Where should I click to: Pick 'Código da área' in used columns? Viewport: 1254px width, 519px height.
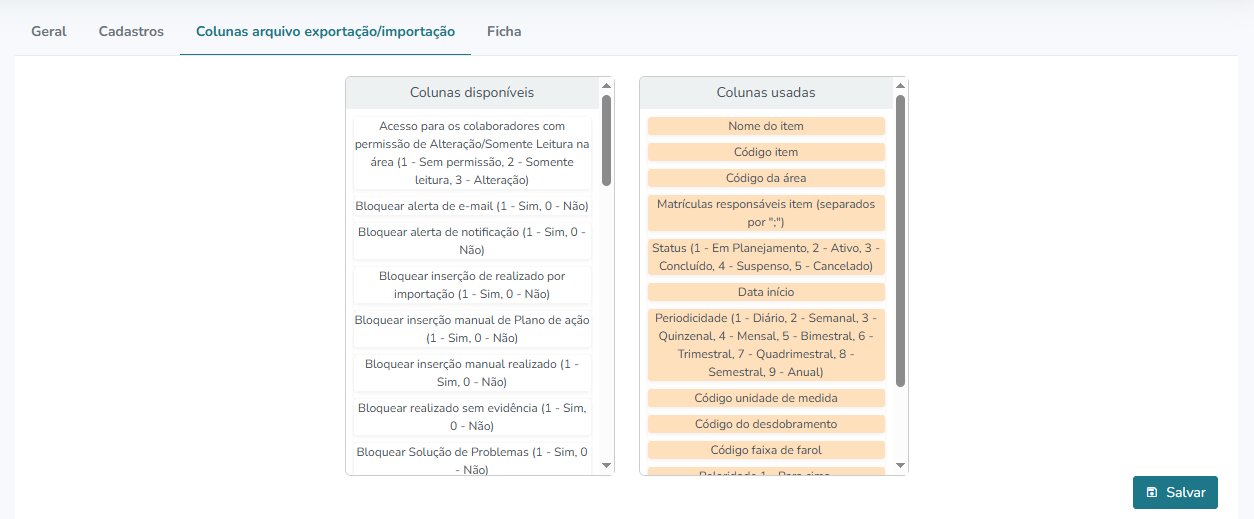766,178
